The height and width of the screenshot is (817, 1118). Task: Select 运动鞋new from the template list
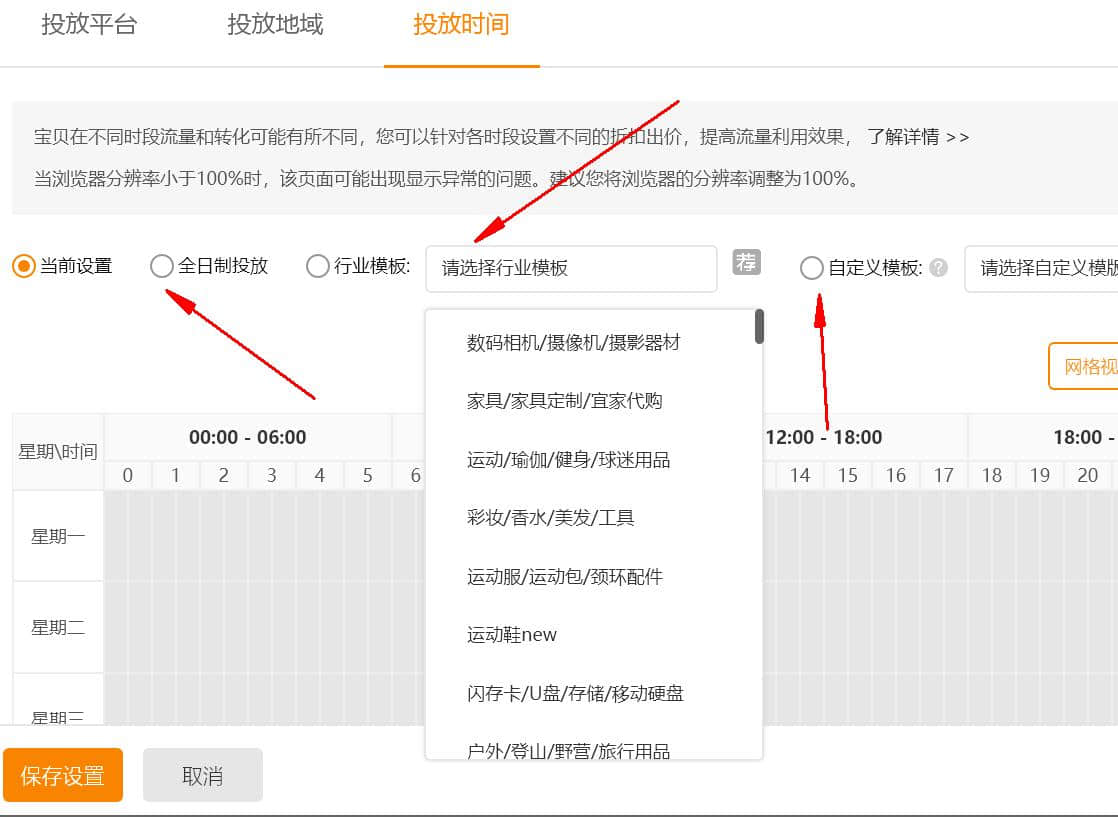[511, 635]
